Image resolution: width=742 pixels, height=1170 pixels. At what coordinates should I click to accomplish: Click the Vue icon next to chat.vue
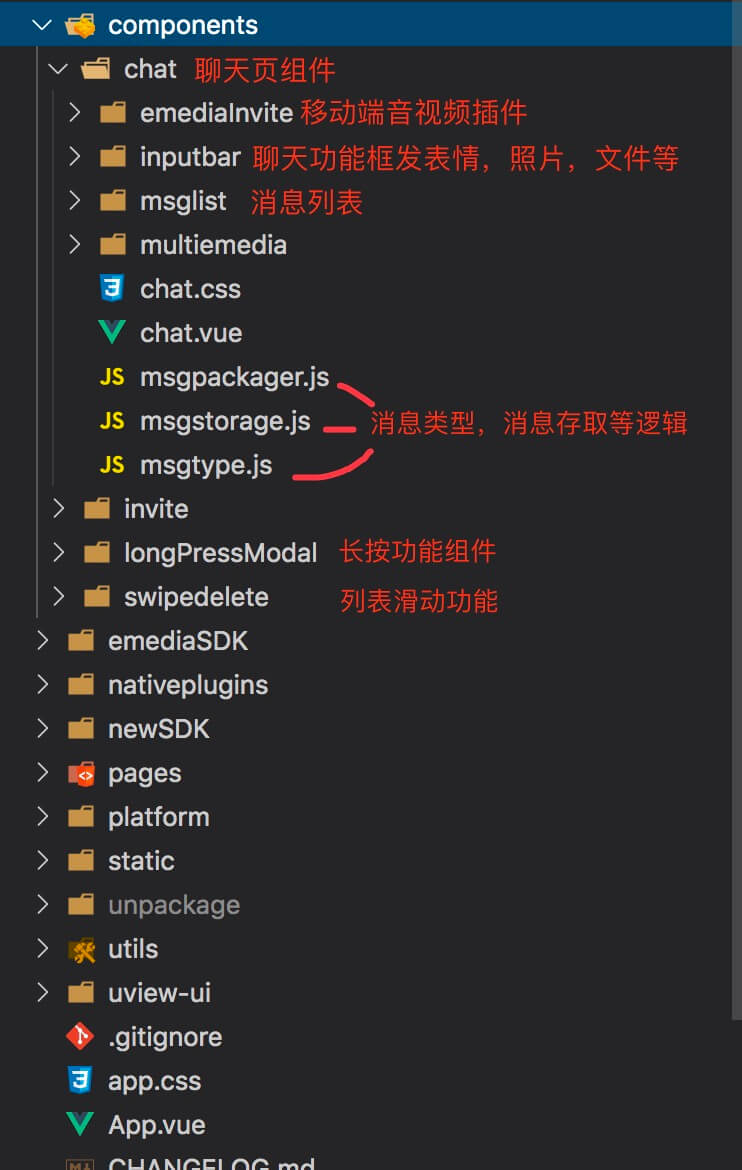point(112,333)
